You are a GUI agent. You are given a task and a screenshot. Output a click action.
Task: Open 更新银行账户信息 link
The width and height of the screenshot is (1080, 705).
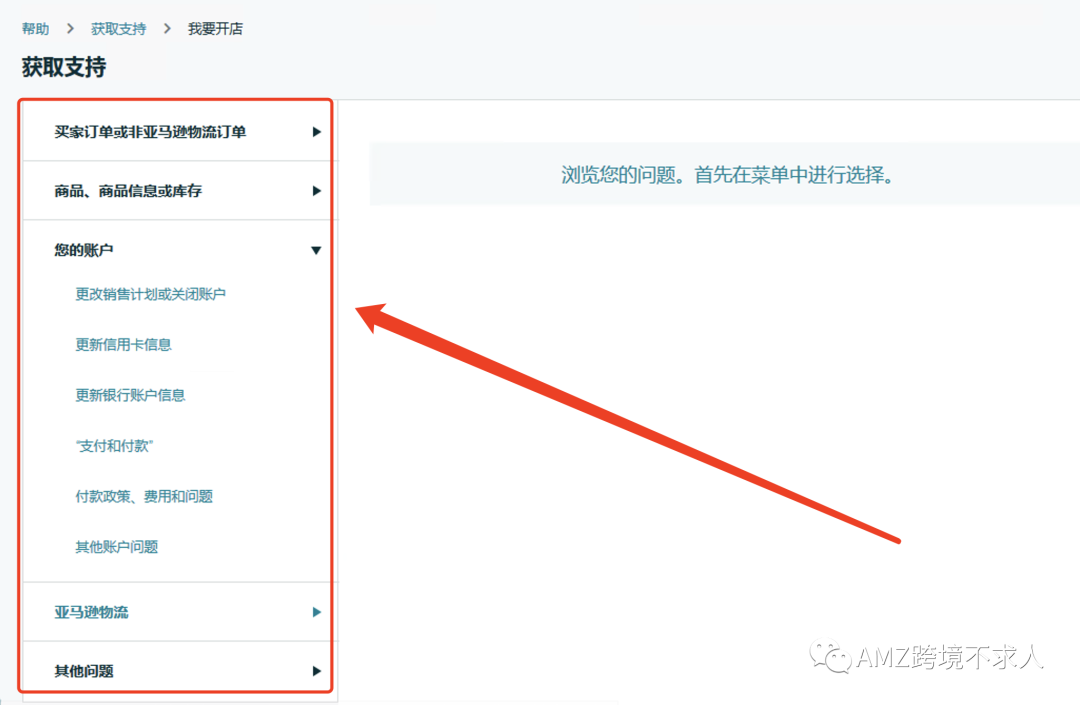(x=130, y=395)
